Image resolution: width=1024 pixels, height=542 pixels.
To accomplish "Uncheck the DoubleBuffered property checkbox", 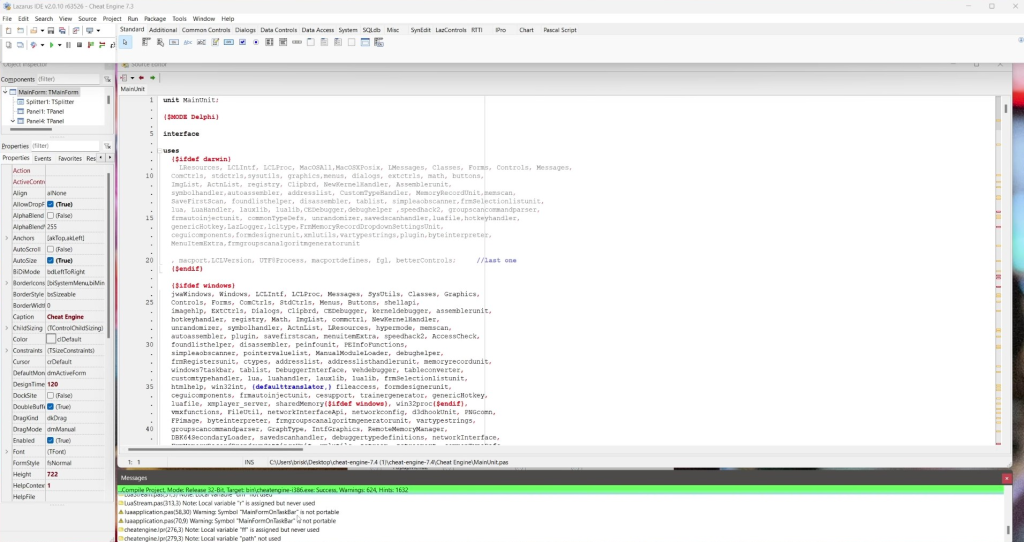I will coord(51,407).
